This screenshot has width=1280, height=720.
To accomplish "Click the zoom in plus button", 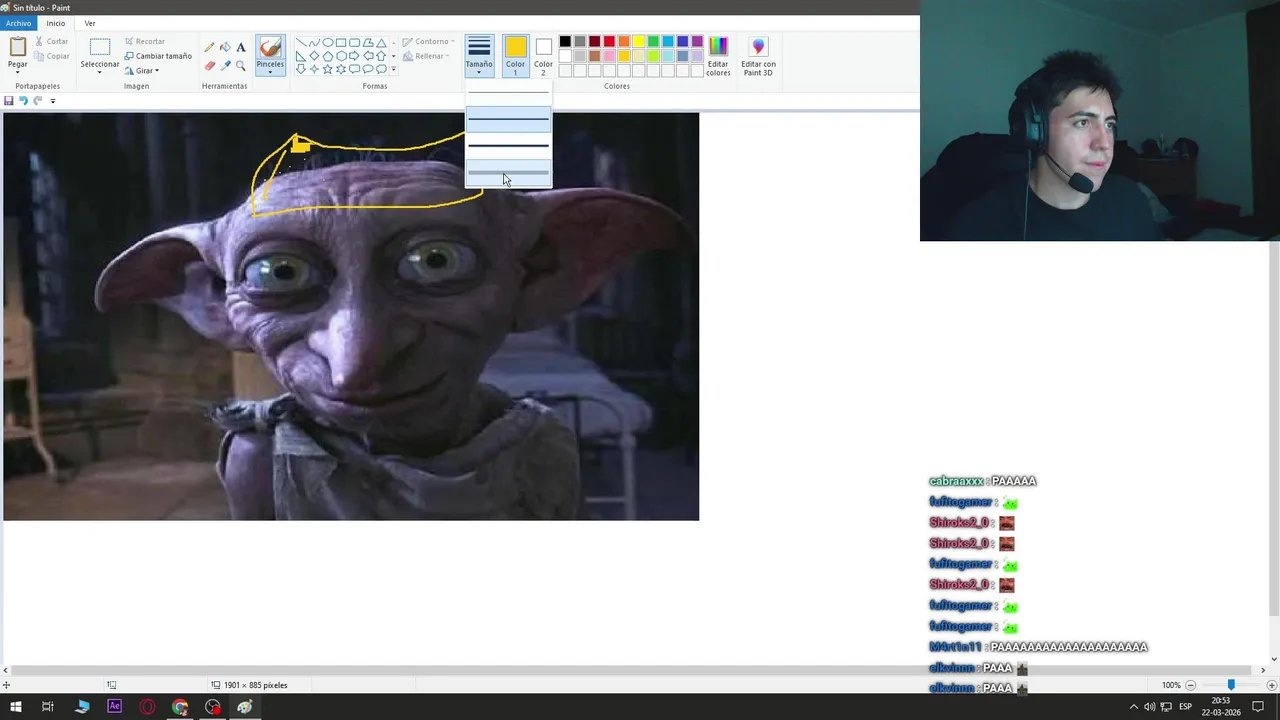I will tap(1271, 685).
